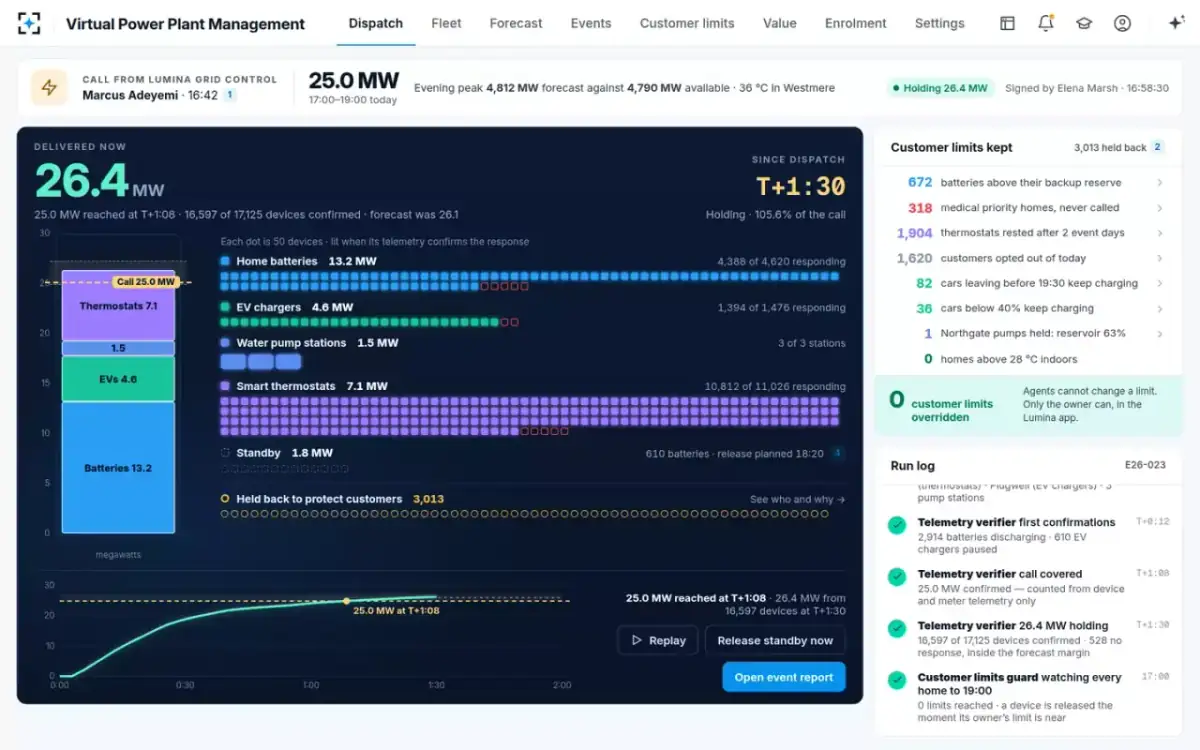Click green check beside 26.4 MW holding entry

point(897,629)
